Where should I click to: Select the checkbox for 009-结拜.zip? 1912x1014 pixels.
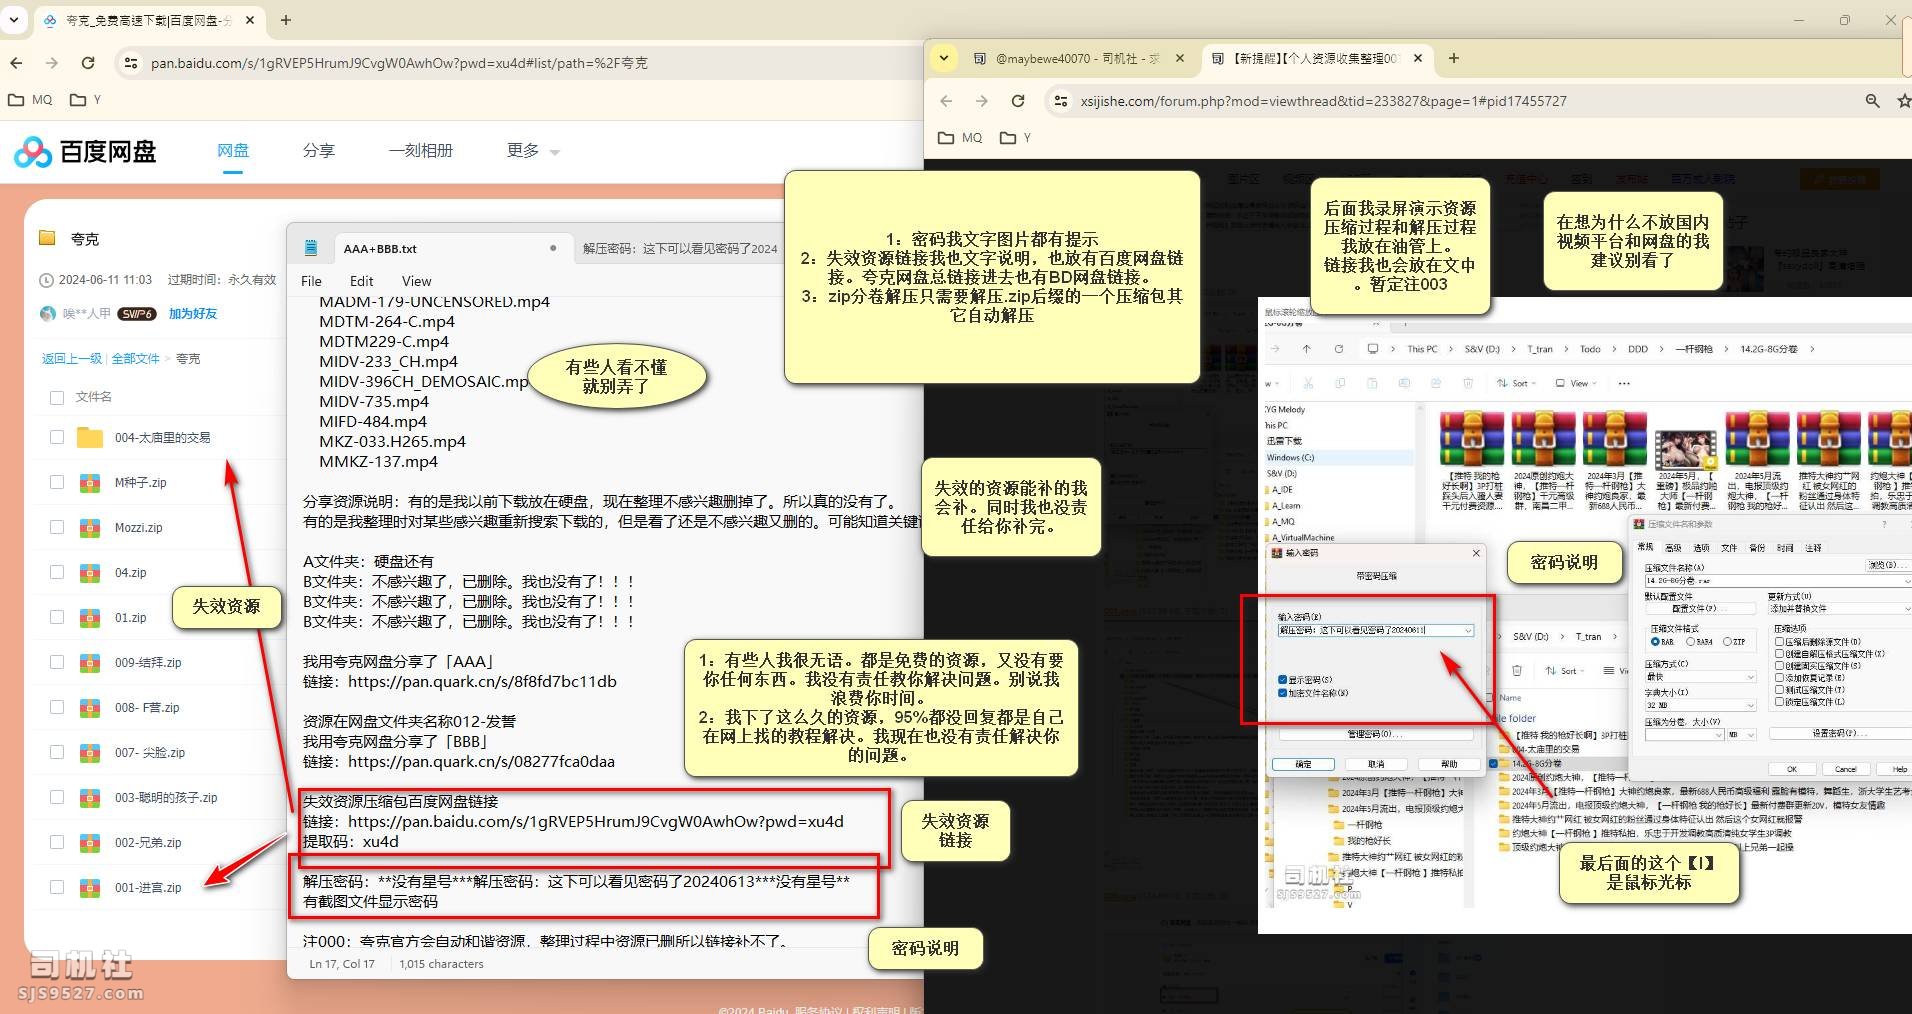(57, 662)
